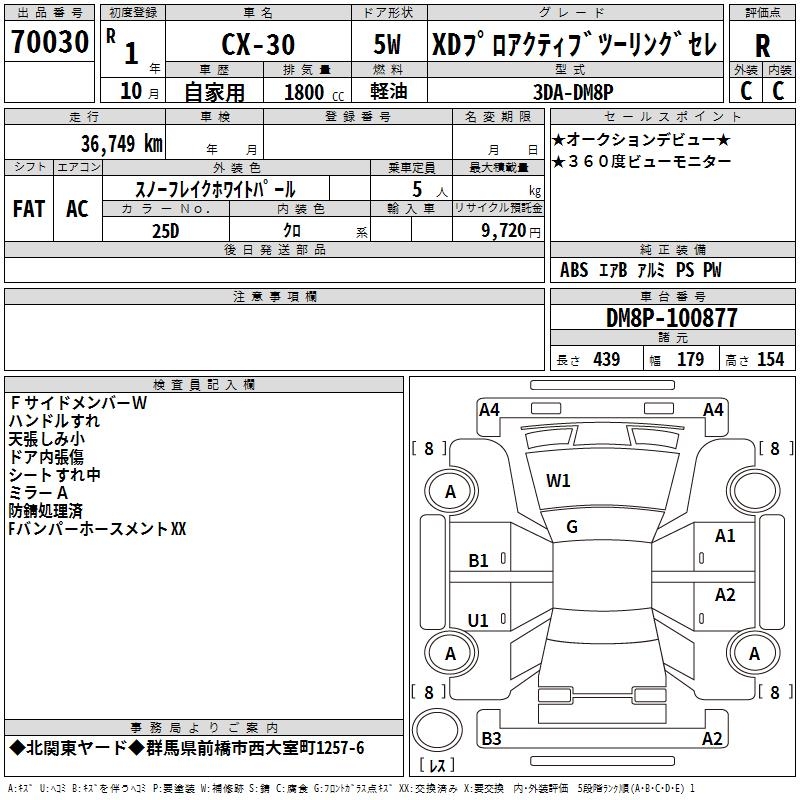Click the 検査員記入欄 section header

[204, 385]
